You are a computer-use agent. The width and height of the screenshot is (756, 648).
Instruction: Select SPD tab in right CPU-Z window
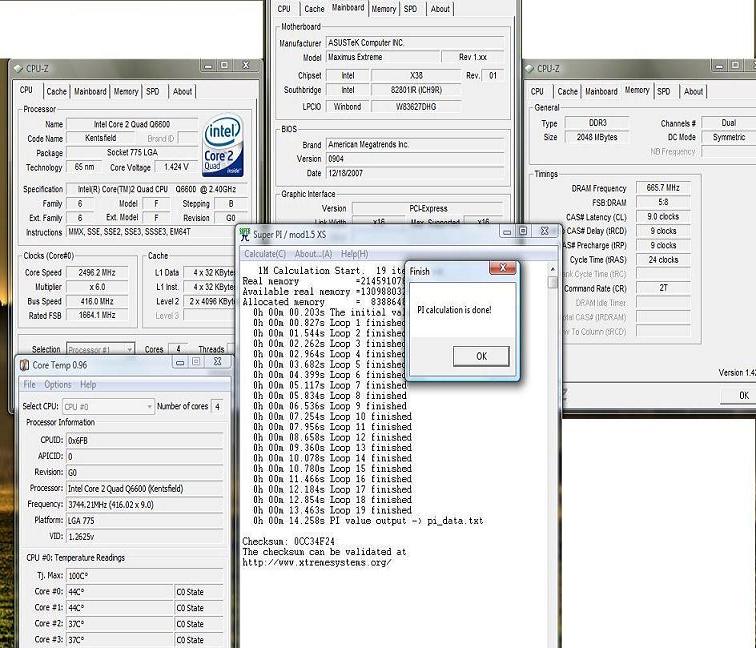(663, 91)
